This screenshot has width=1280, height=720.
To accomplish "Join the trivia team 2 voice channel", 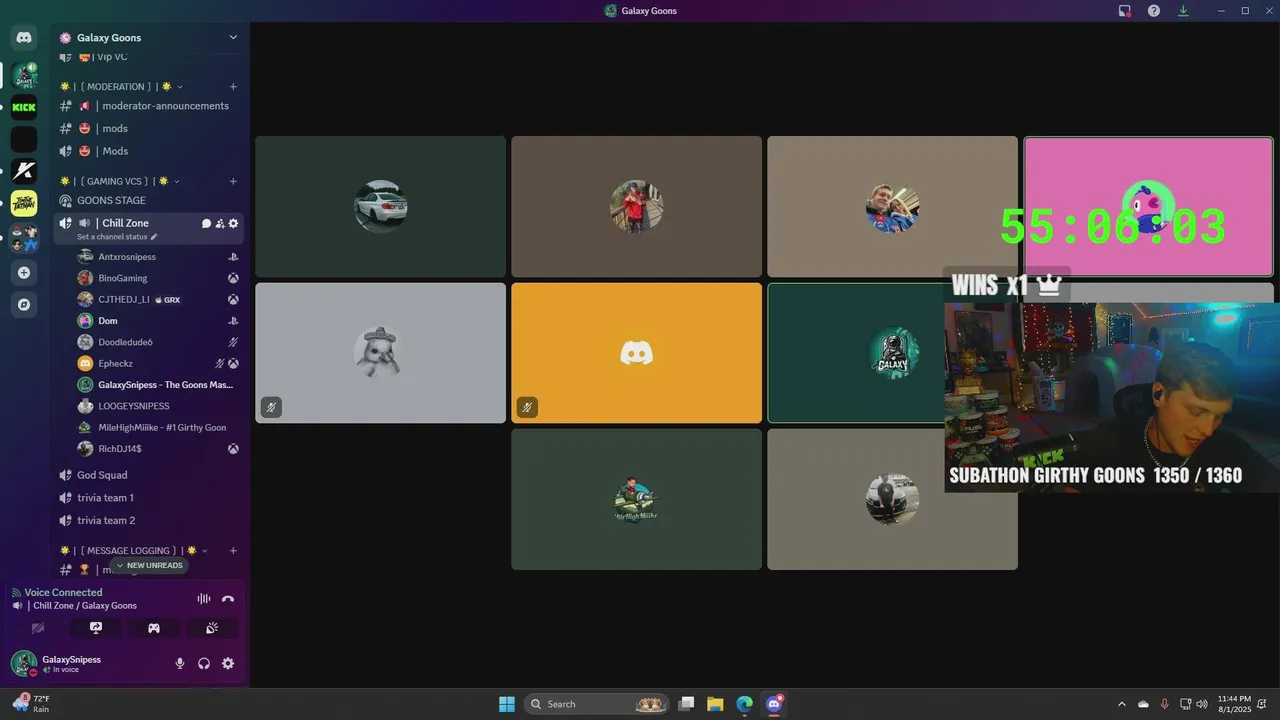I will pyautogui.click(x=148, y=520).
